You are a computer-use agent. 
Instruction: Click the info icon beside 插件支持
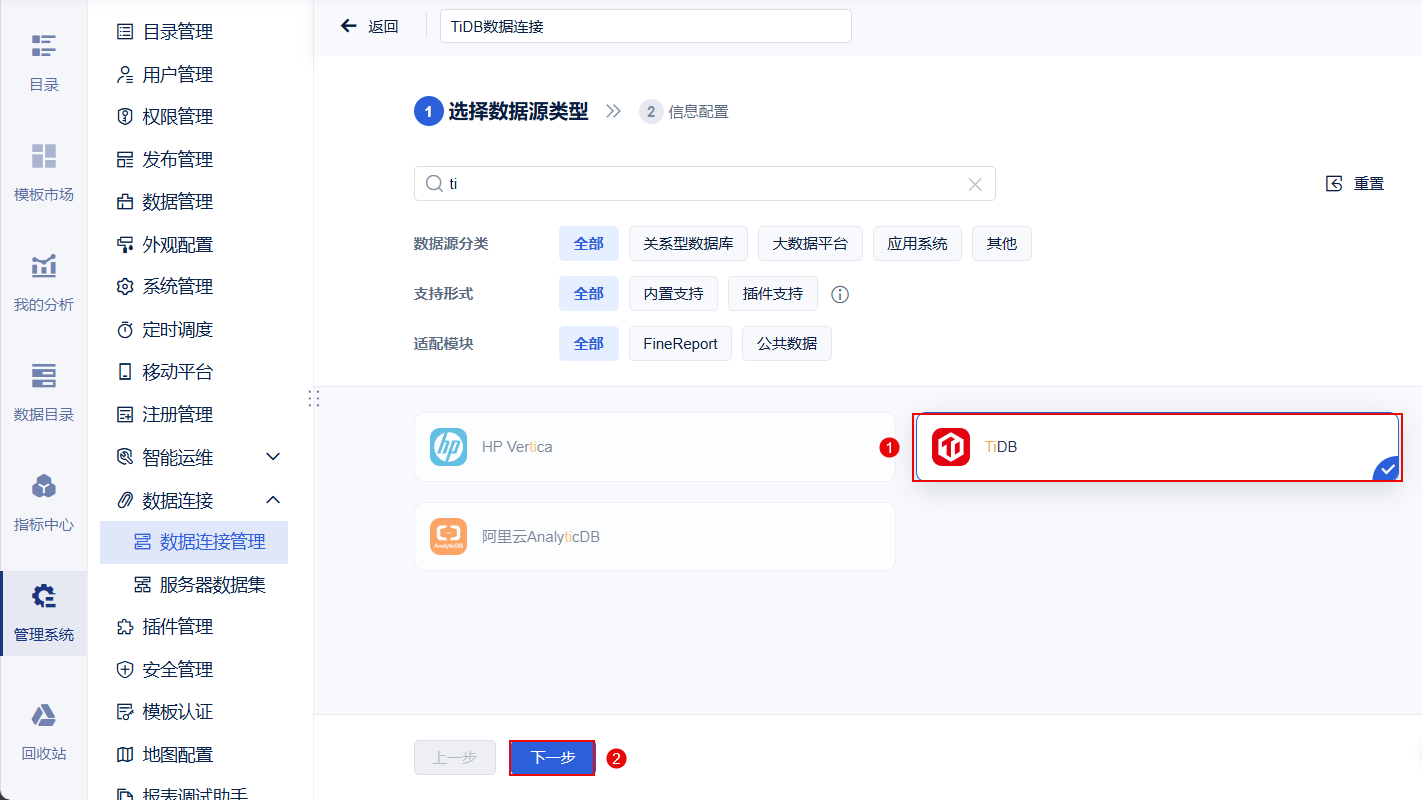click(840, 294)
